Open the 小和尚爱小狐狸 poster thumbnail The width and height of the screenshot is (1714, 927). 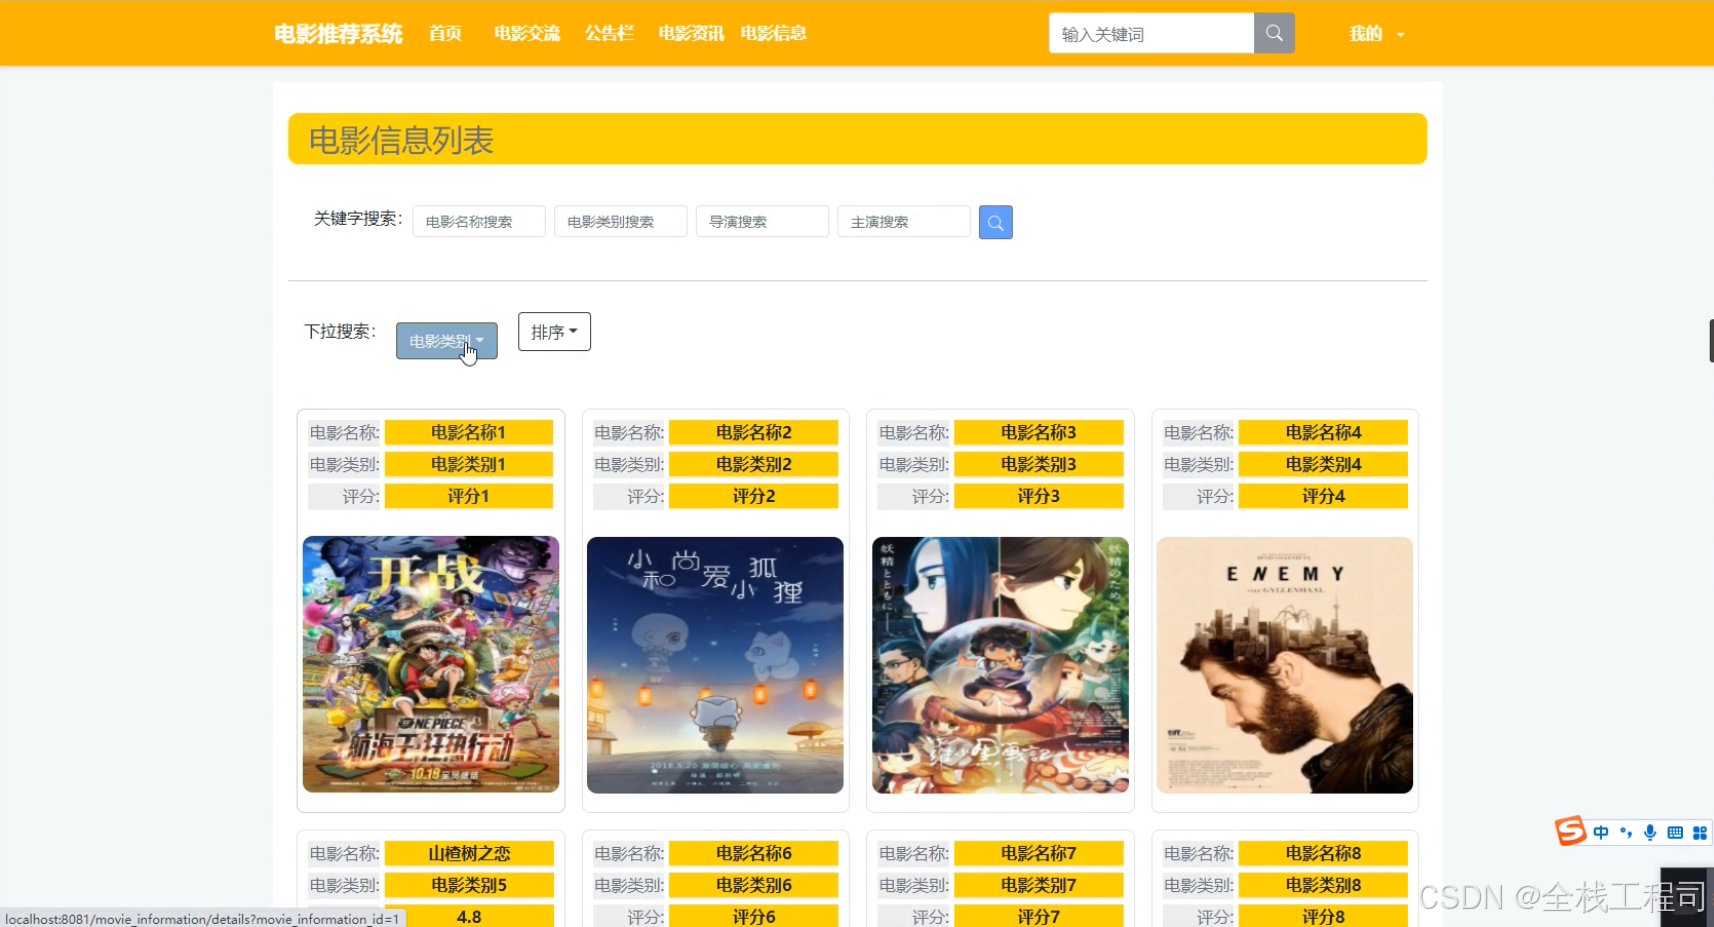coord(715,665)
